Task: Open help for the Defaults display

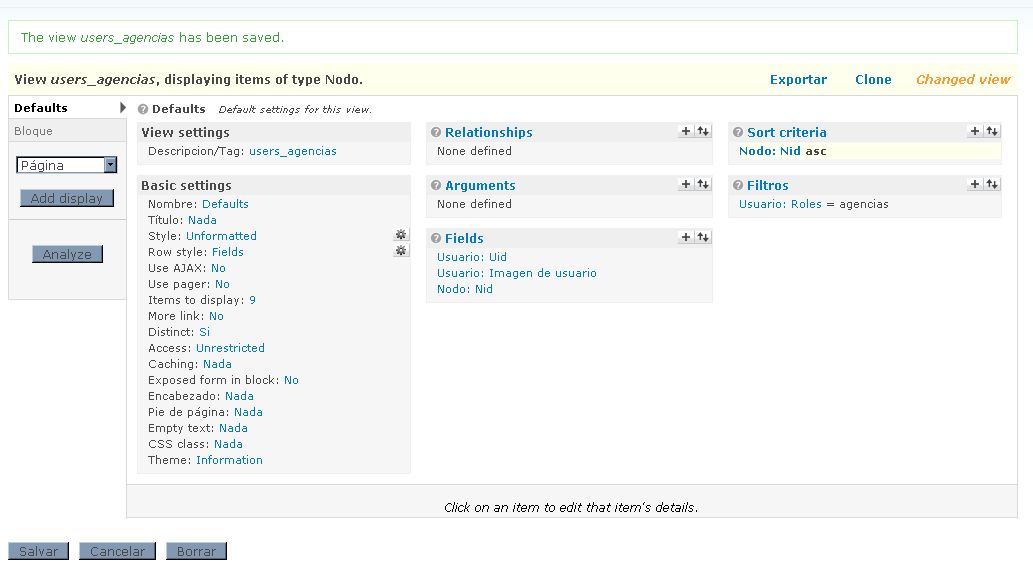Action: coord(144,108)
